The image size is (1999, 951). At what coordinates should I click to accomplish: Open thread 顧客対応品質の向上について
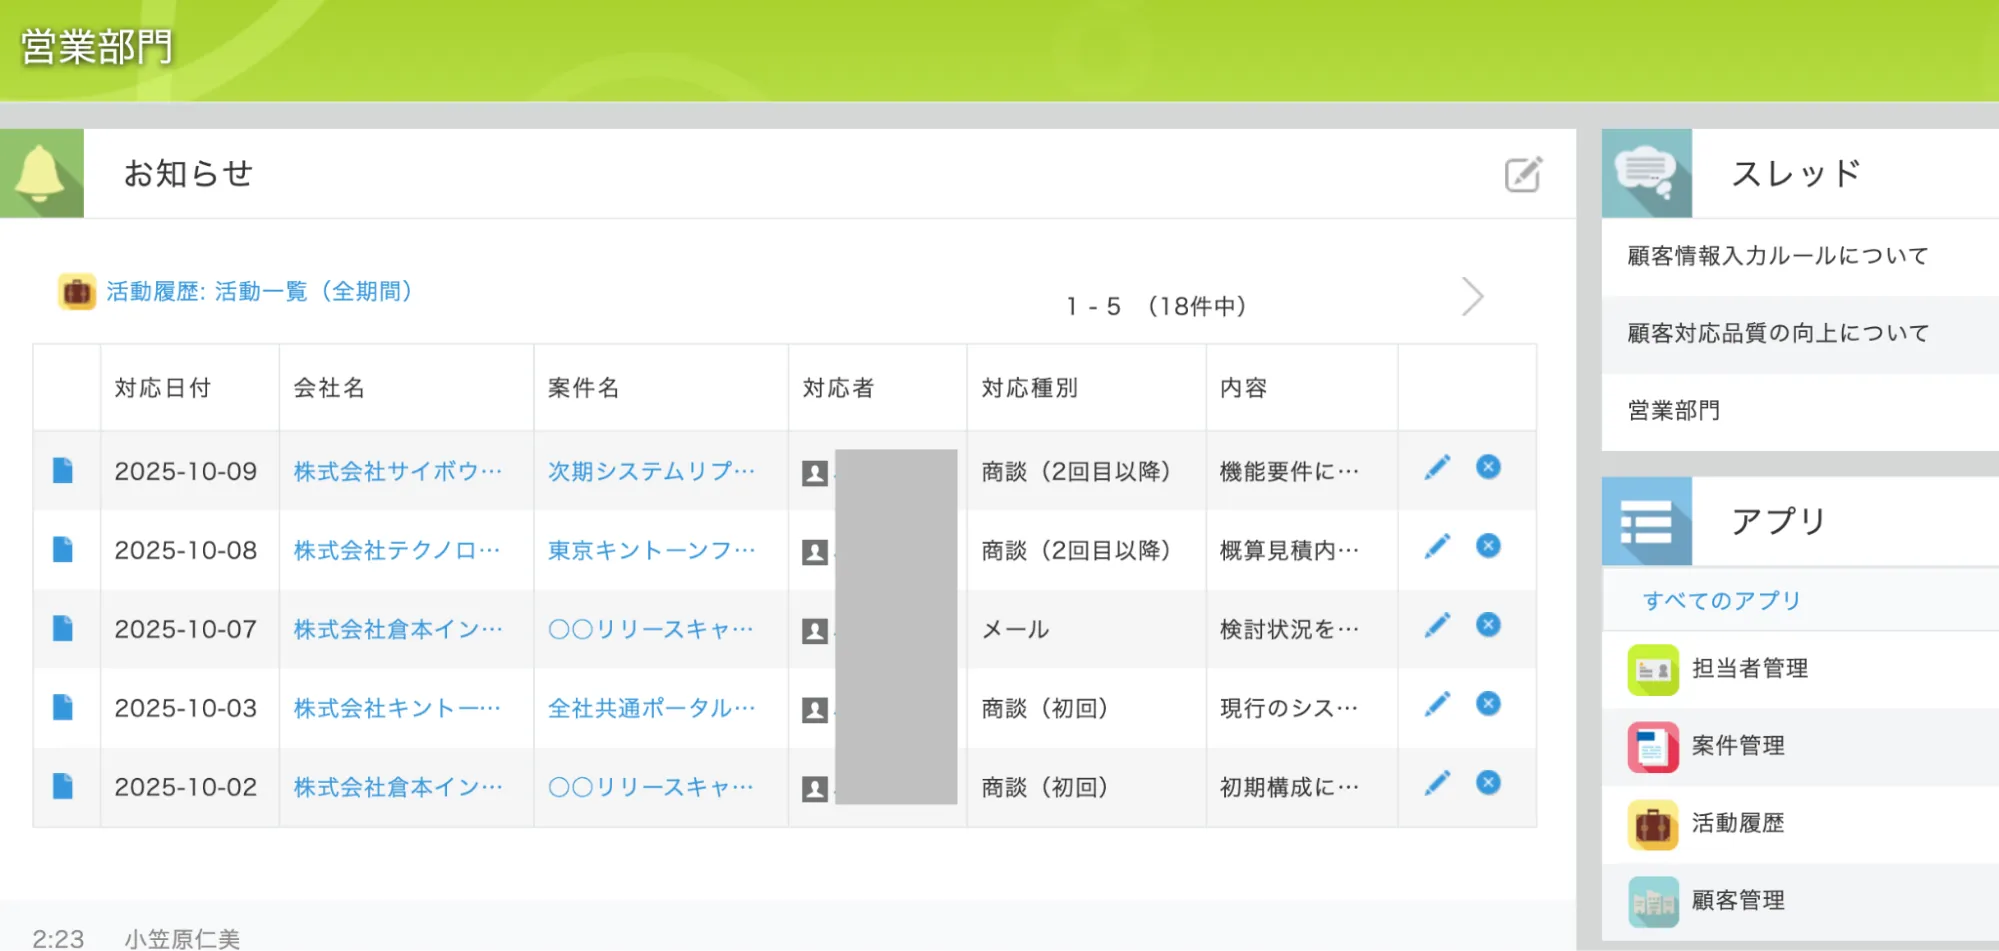[1777, 333]
